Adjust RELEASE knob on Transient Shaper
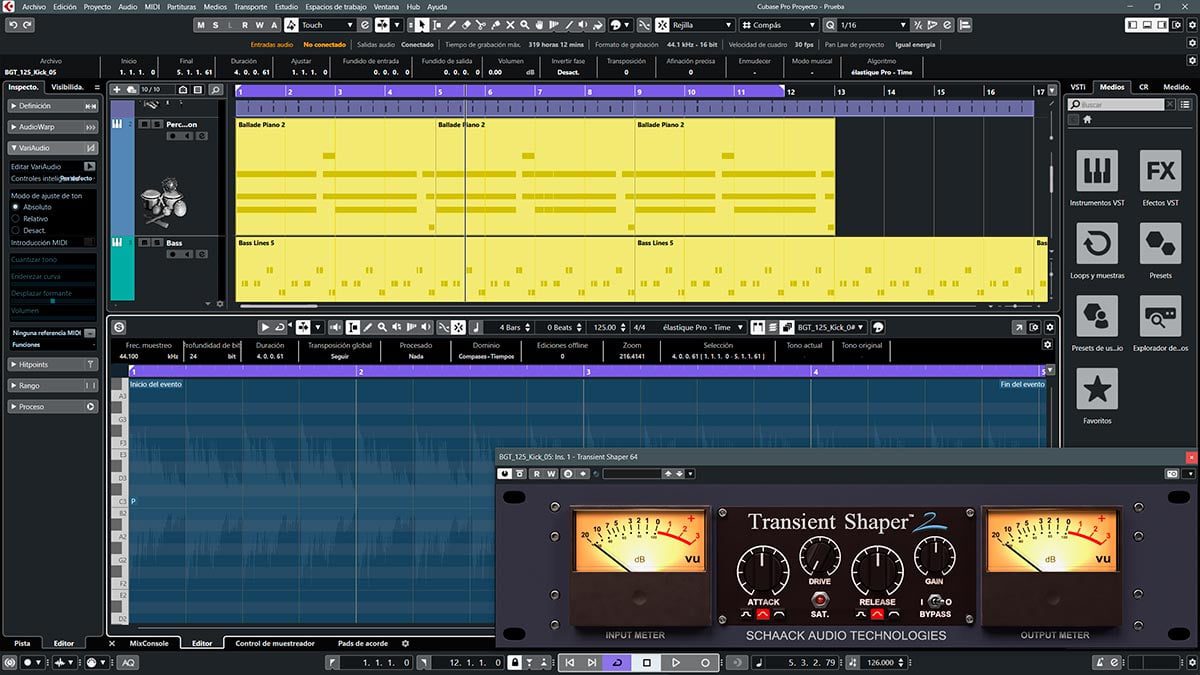 tap(877, 572)
